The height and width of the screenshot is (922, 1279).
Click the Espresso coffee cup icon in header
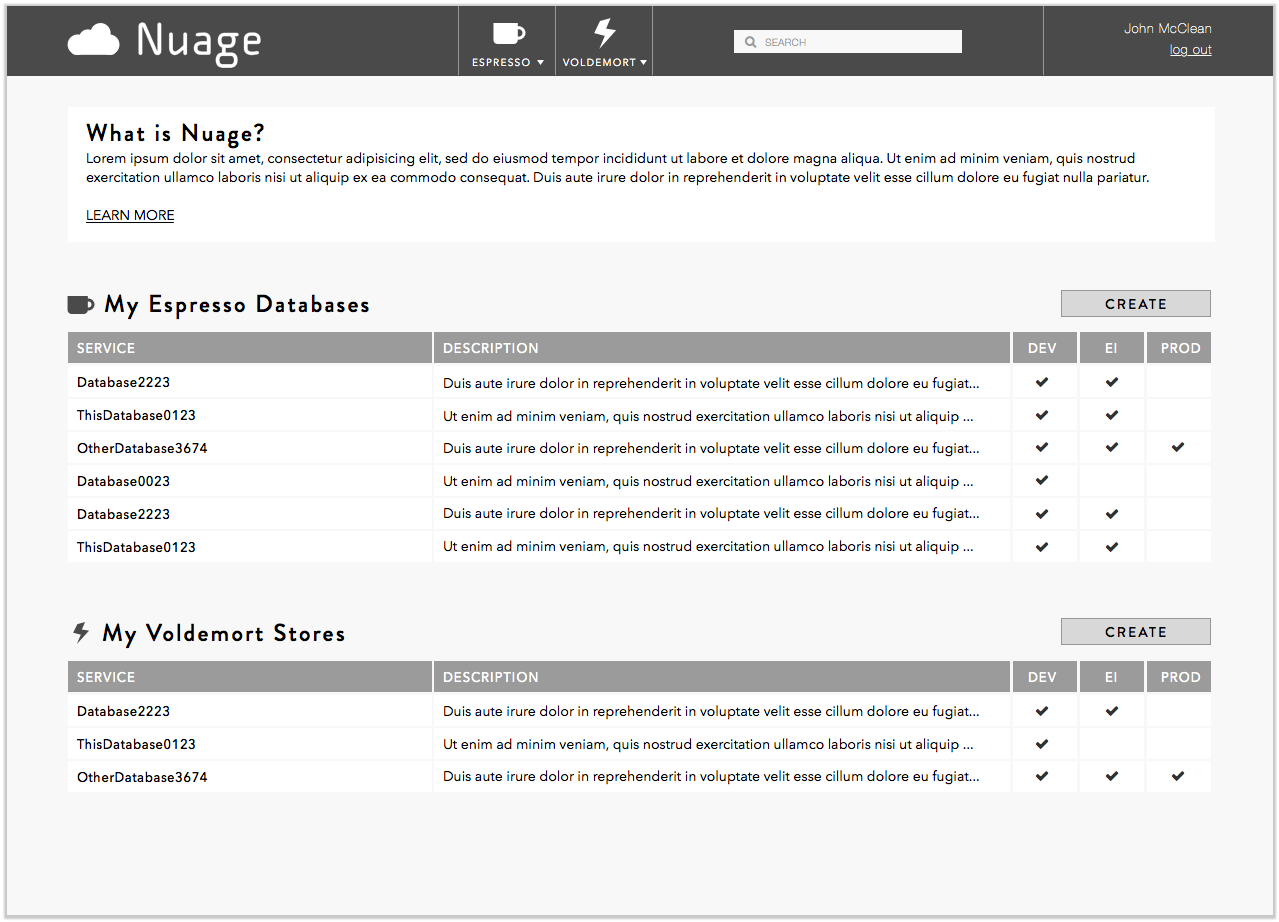[x=508, y=33]
